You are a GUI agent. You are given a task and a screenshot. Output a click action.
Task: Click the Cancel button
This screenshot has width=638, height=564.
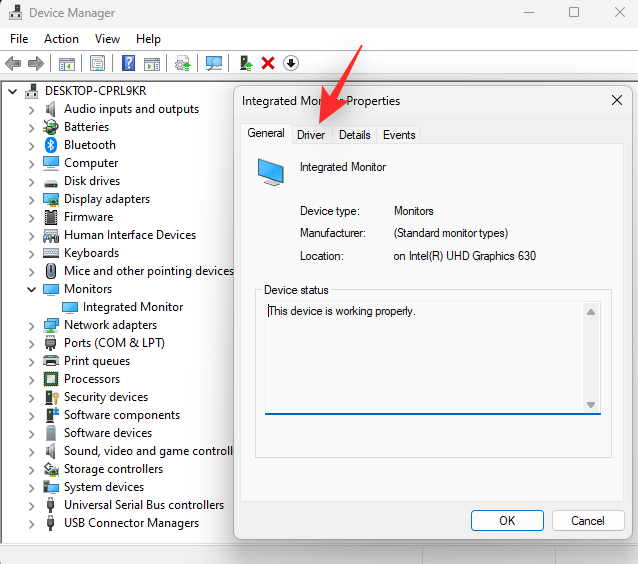[588, 520]
